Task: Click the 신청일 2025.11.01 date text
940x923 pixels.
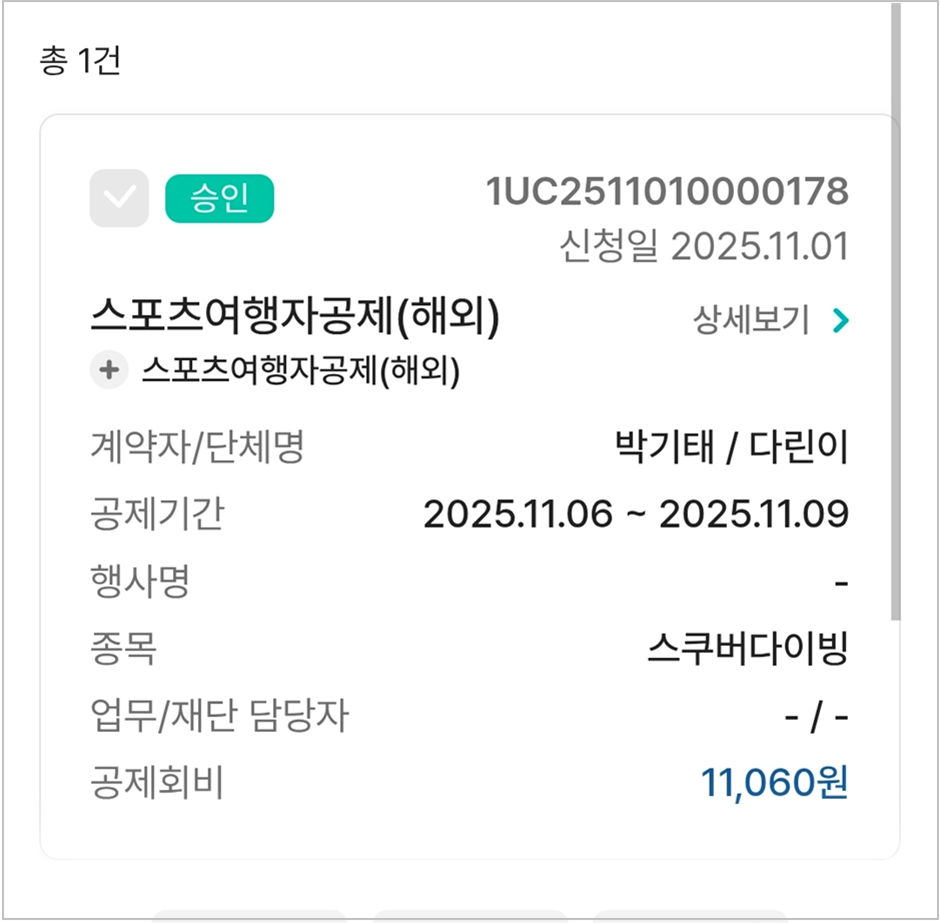Action: 703,246
